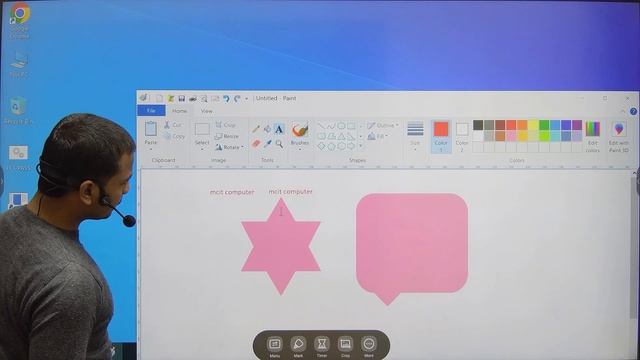640x360 pixels.
Task: Open Paint Help via the question mark icon
Action: tap(633, 111)
